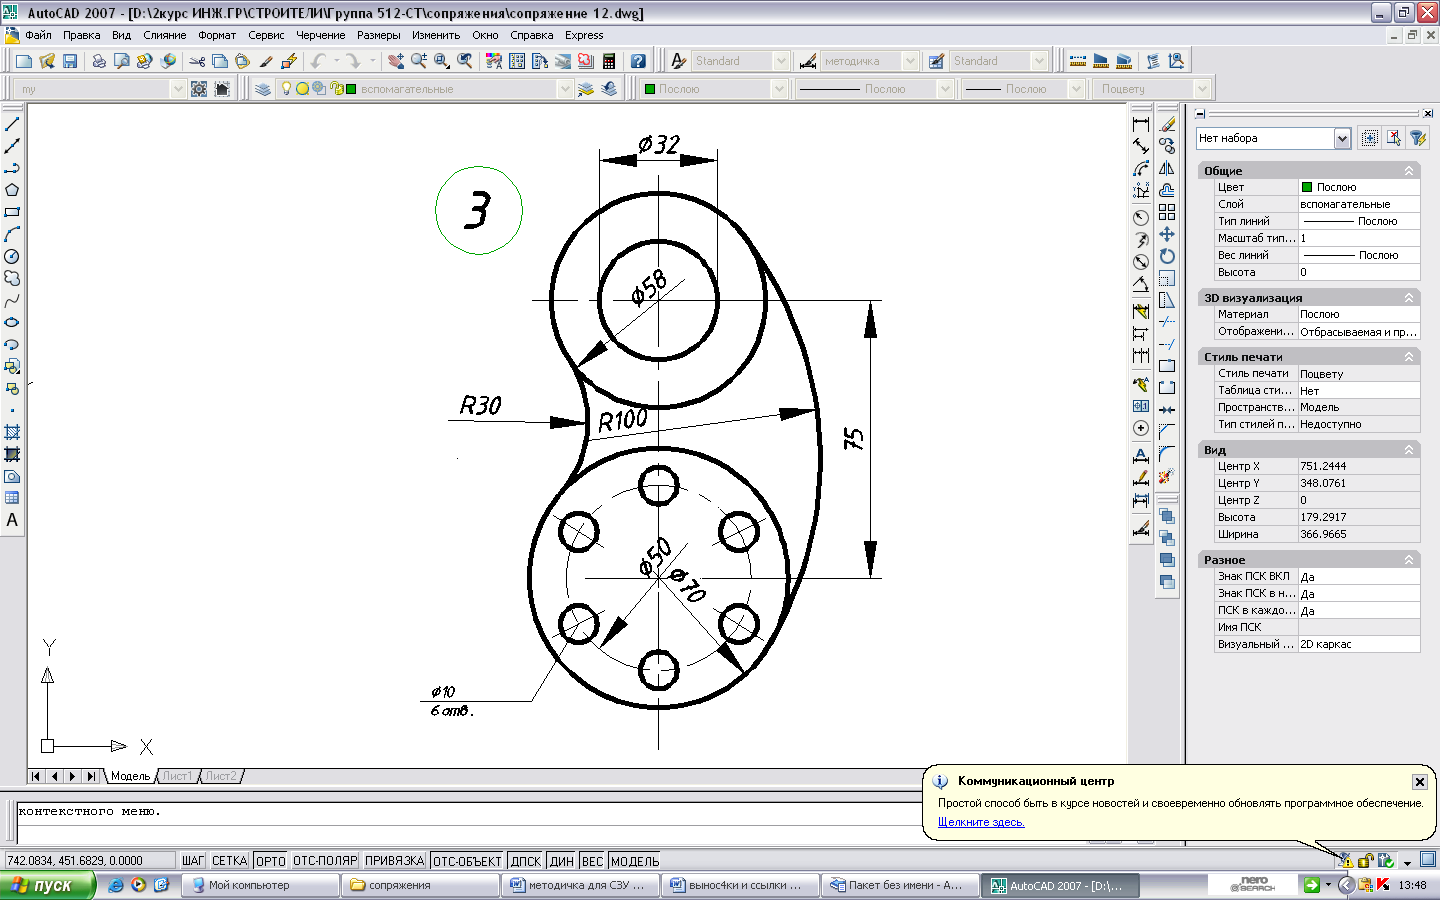Select the Rotate modify tool
Viewport: 1440px width, 900px height.
tap(1167, 256)
